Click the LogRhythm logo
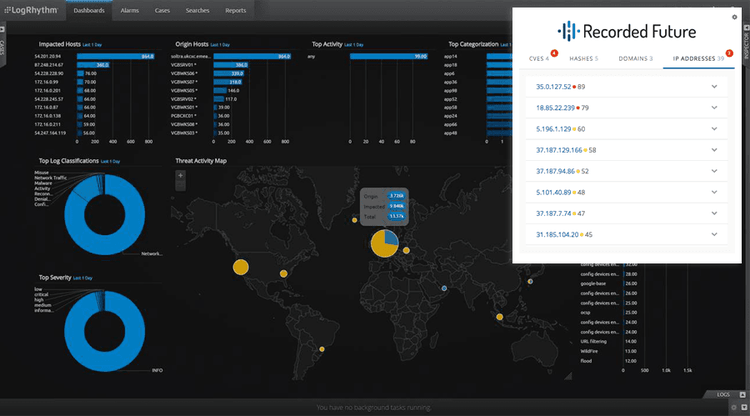The width and height of the screenshot is (750, 416). (x=31, y=10)
